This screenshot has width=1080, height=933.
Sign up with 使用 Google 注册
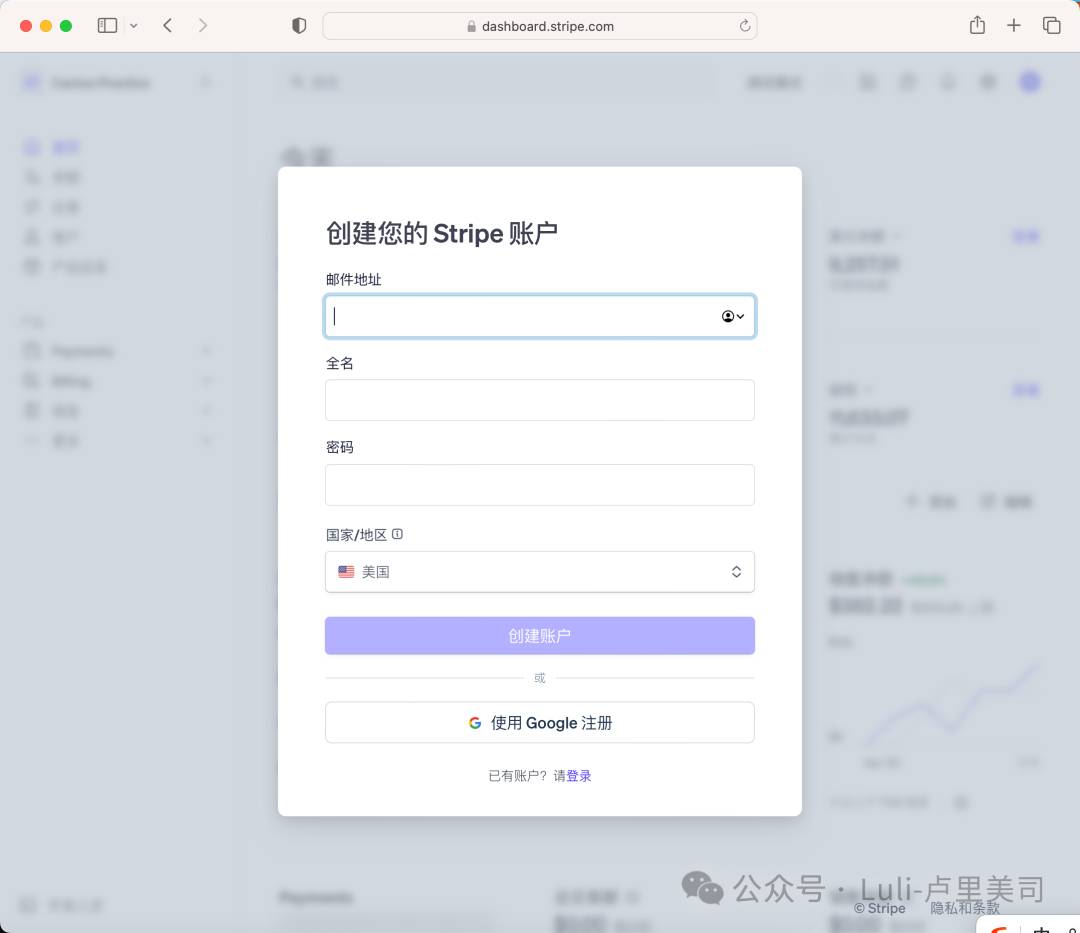[539, 722]
